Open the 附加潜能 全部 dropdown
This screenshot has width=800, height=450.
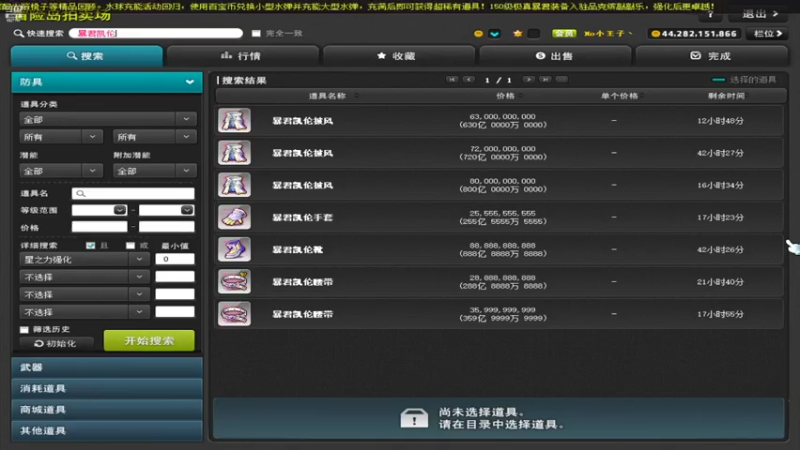pyautogui.click(x=154, y=171)
